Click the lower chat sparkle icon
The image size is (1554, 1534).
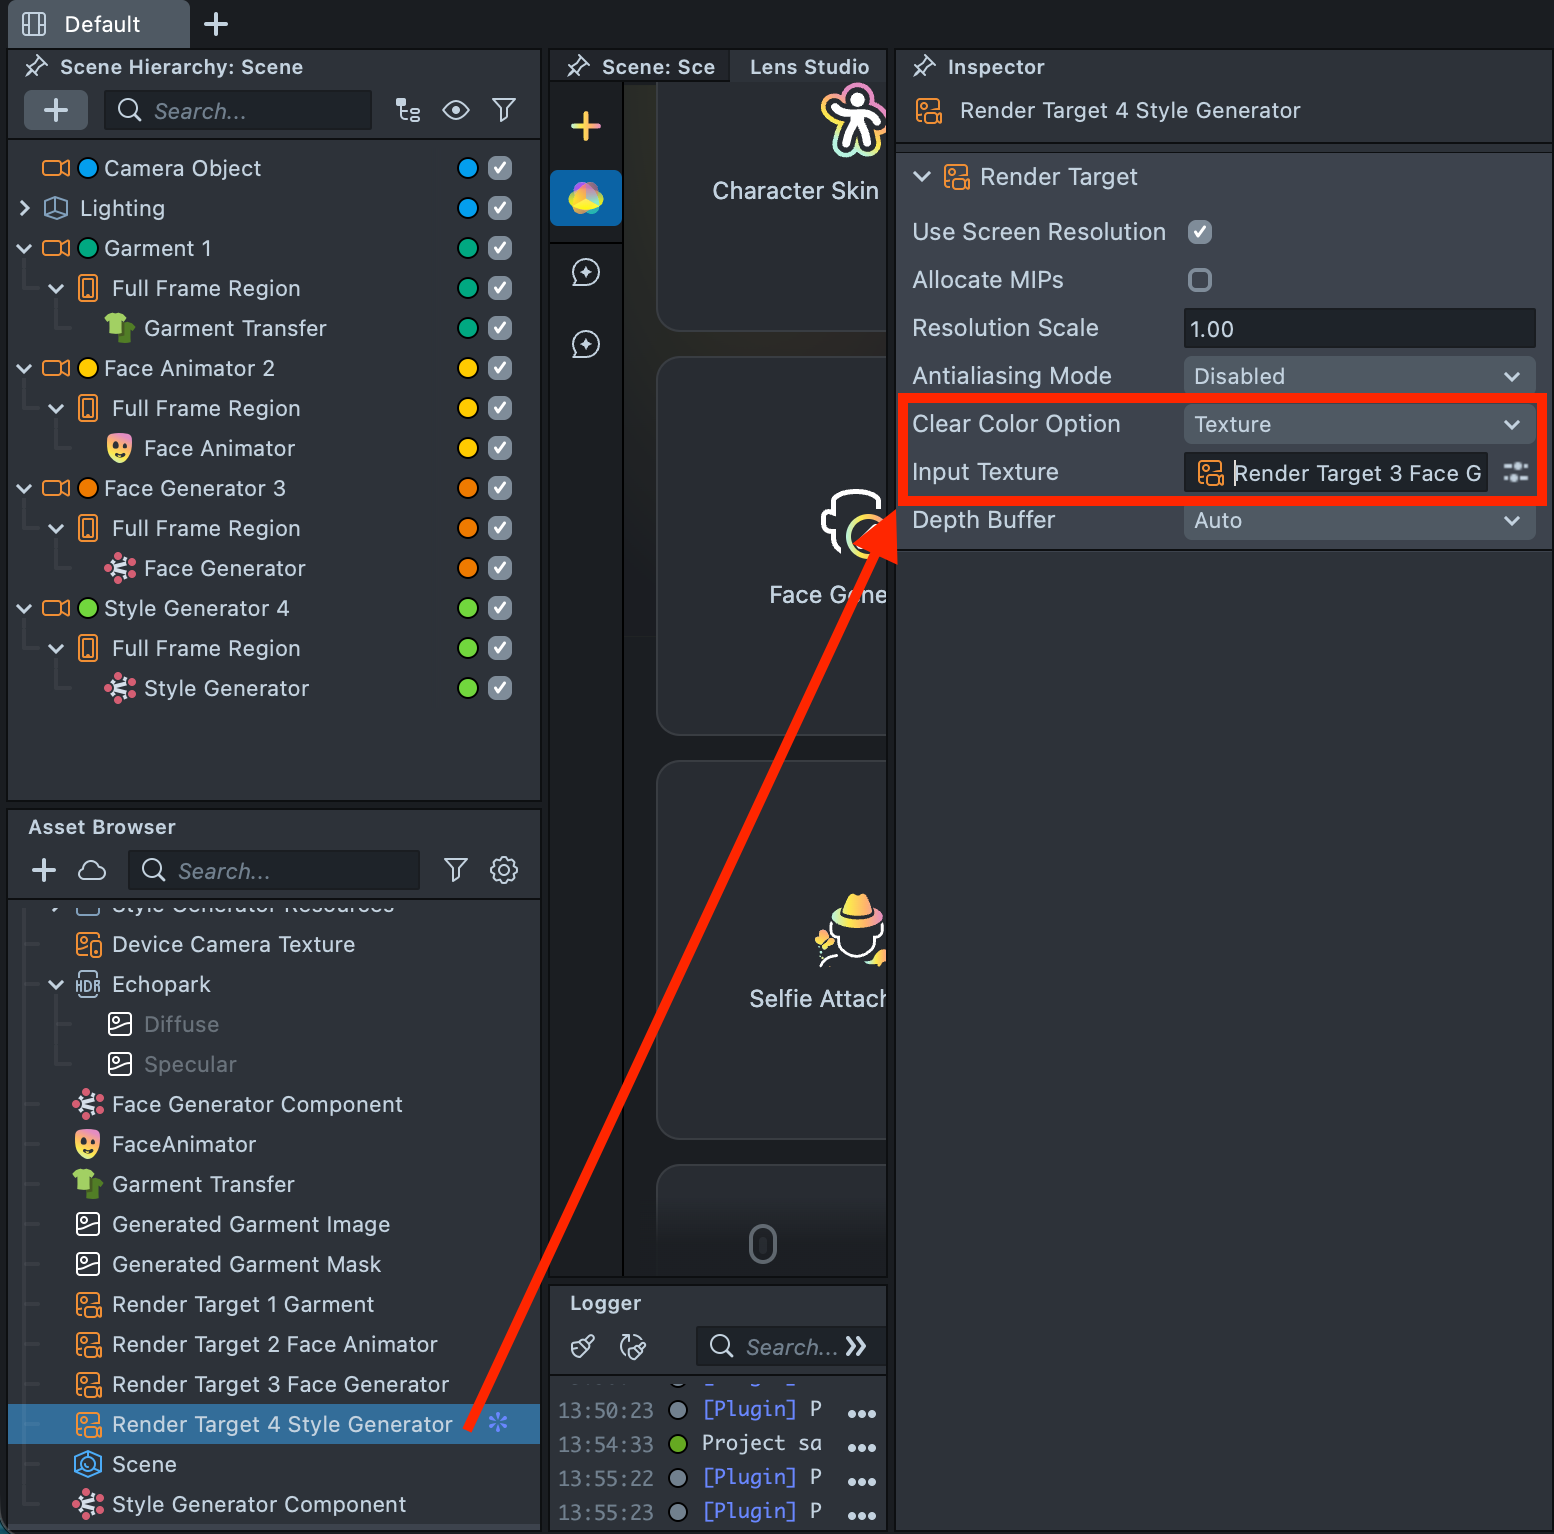586,344
